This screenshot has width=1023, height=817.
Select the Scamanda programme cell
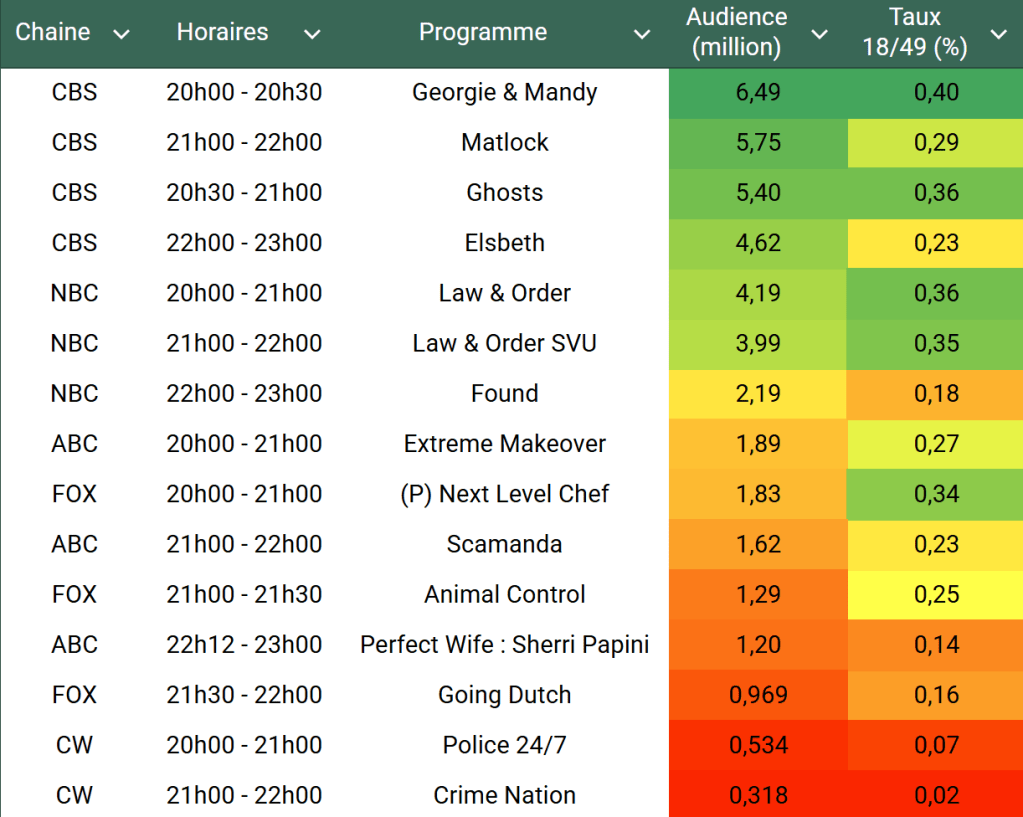504,544
